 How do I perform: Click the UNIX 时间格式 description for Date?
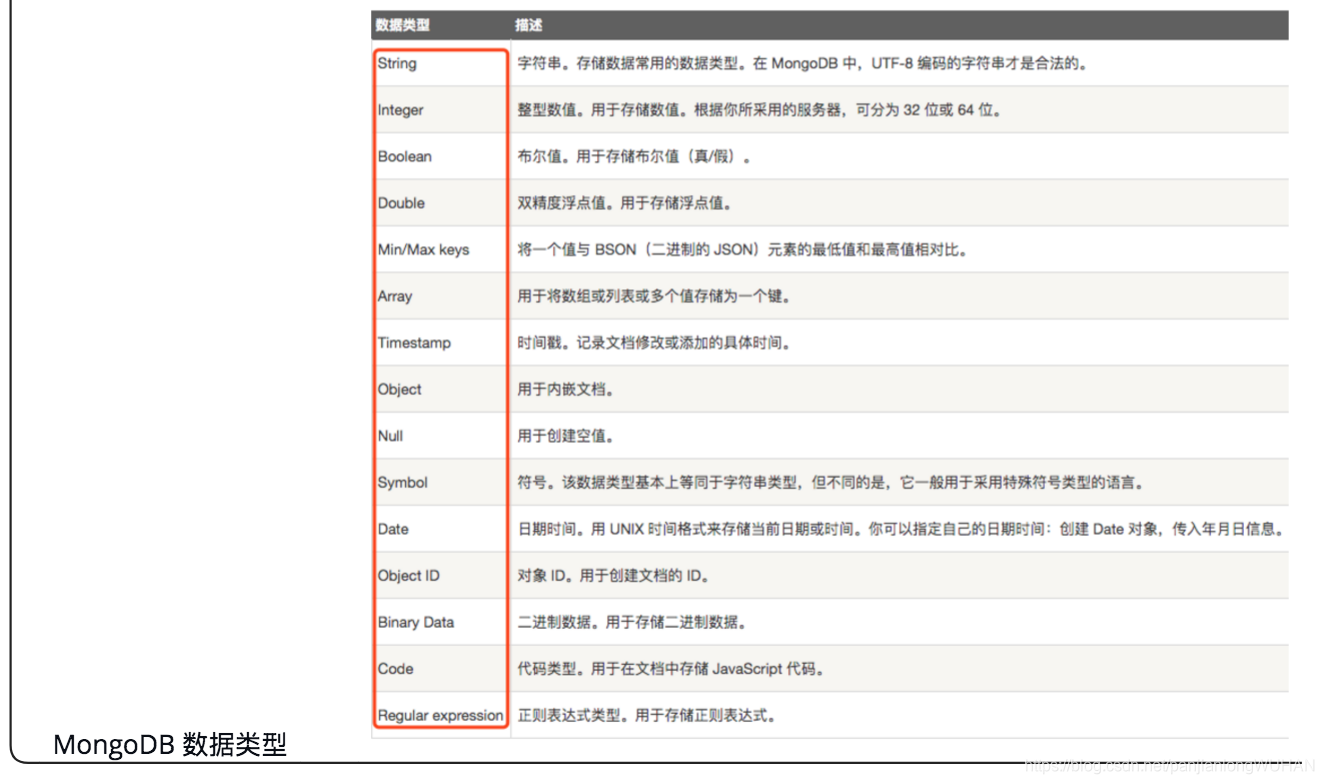901,529
